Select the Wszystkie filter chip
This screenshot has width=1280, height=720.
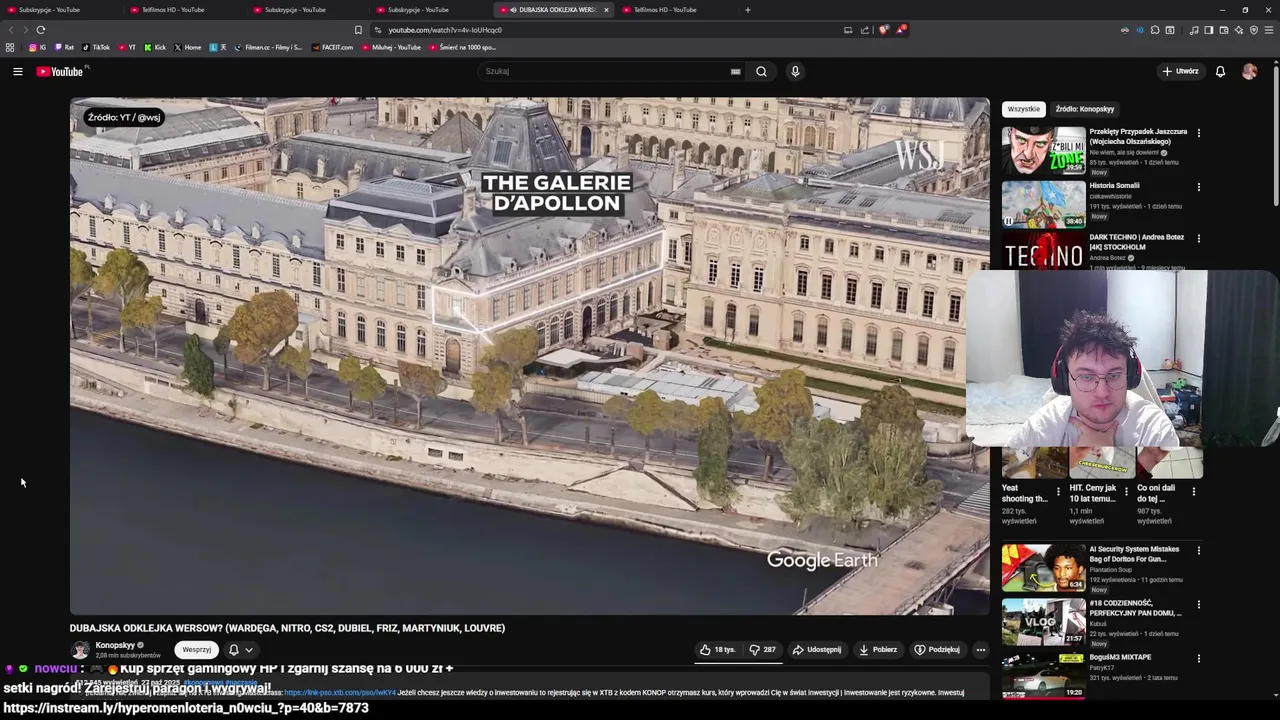tap(1023, 109)
